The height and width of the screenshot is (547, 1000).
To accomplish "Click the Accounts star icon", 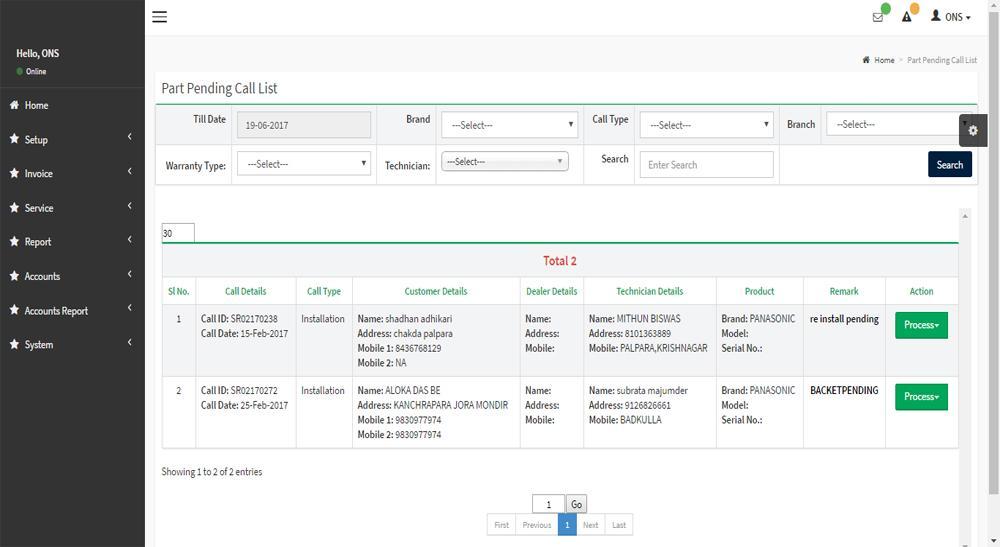I will tap(14, 276).
